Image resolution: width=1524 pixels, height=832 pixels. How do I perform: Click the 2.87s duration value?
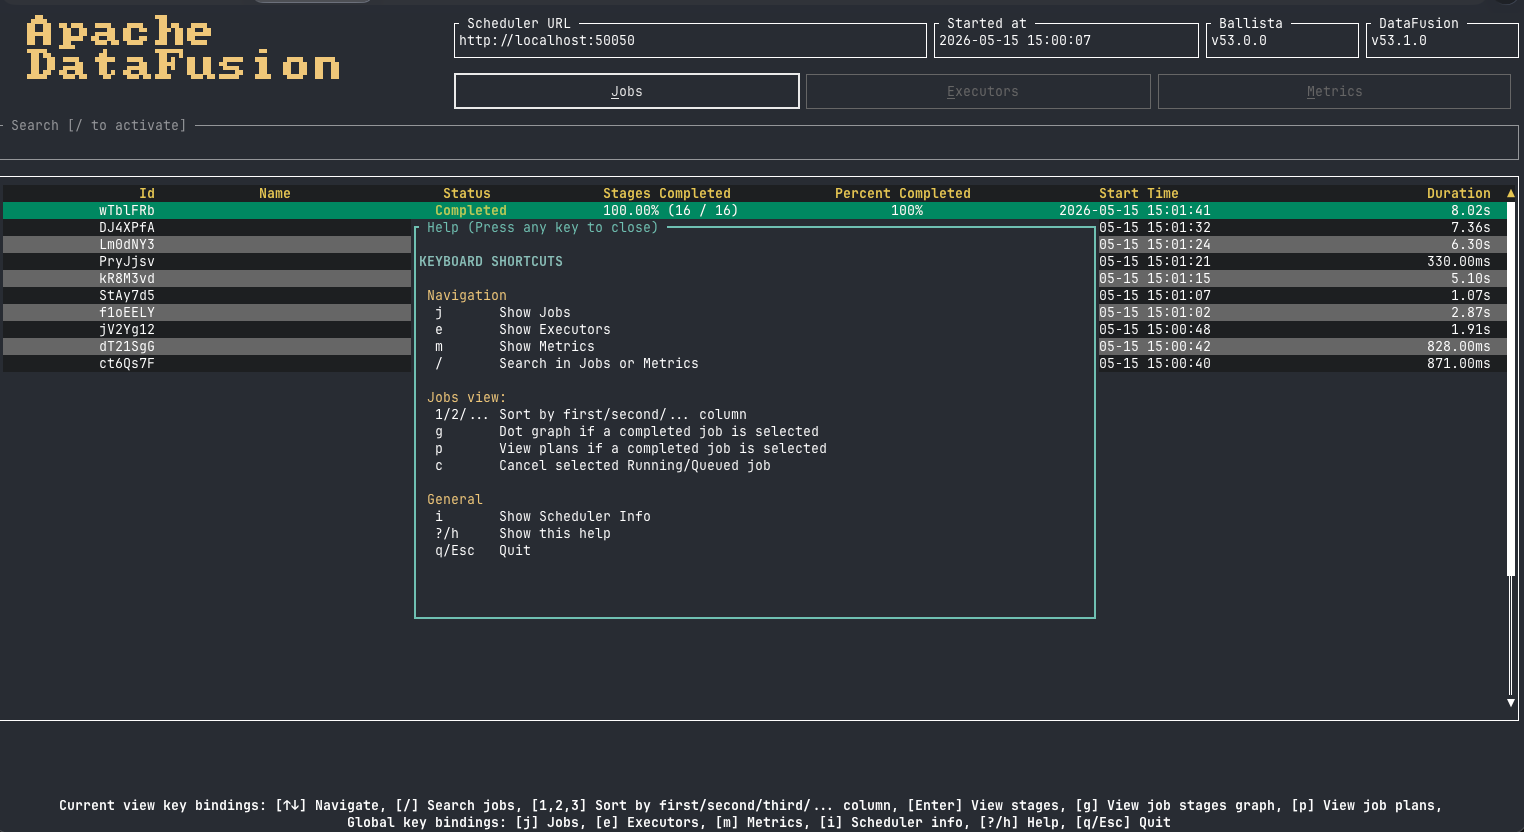(1471, 312)
